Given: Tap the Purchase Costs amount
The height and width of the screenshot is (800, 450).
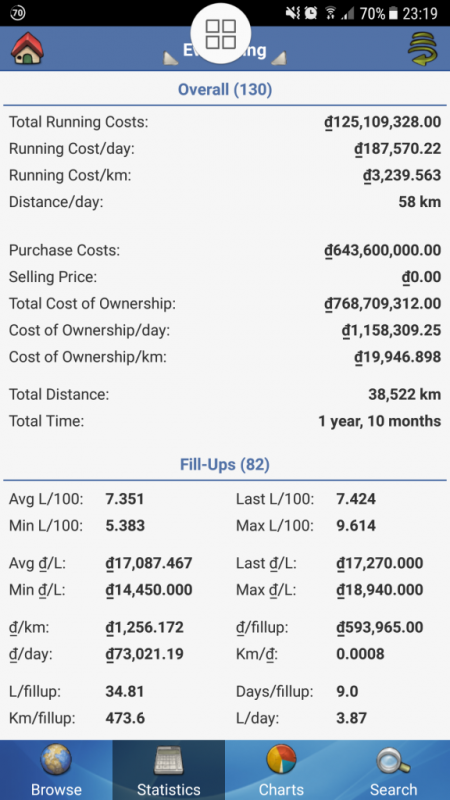Looking at the screenshot, I should (x=383, y=251).
